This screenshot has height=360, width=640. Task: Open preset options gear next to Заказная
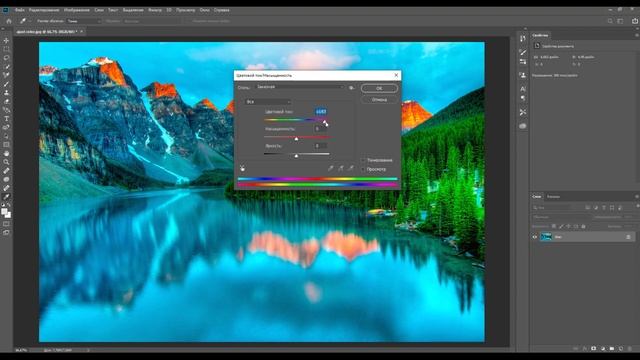pos(351,87)
